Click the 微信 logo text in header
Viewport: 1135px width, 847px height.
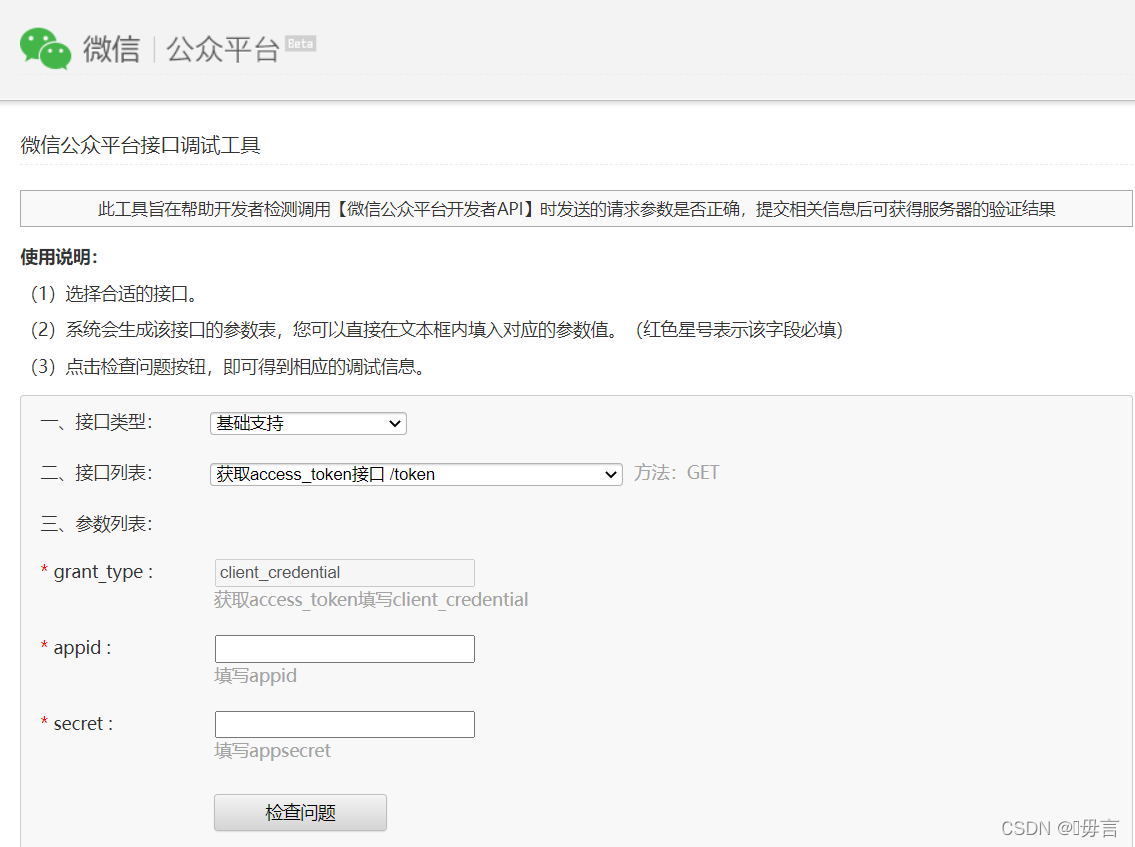[x=111, y=49]
